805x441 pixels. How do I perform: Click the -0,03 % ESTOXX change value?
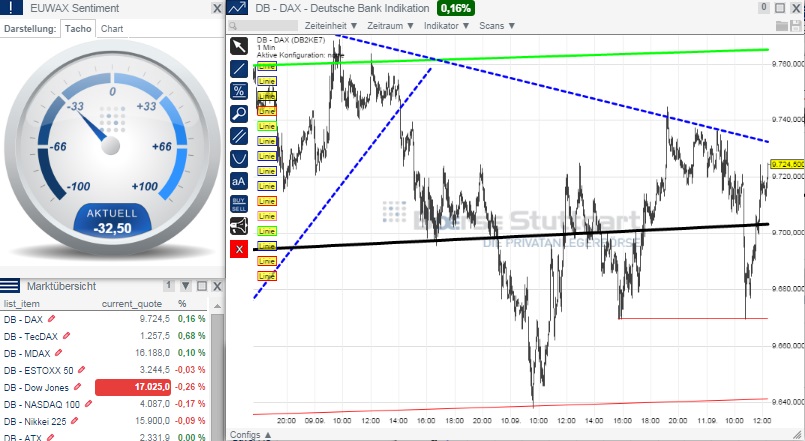pyautogui.click(x=190, y=370)
